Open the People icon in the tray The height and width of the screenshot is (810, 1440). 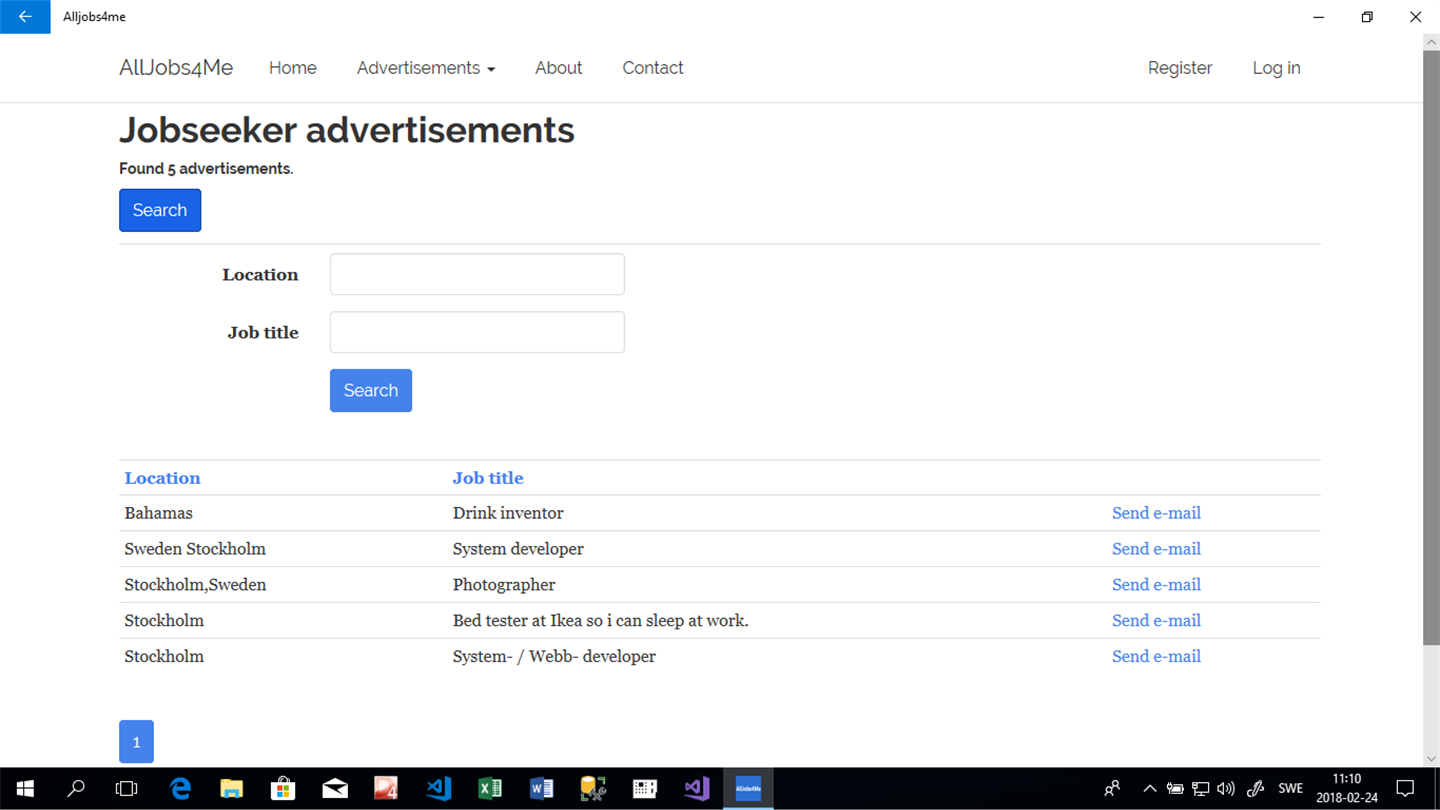coord(1112,789)
